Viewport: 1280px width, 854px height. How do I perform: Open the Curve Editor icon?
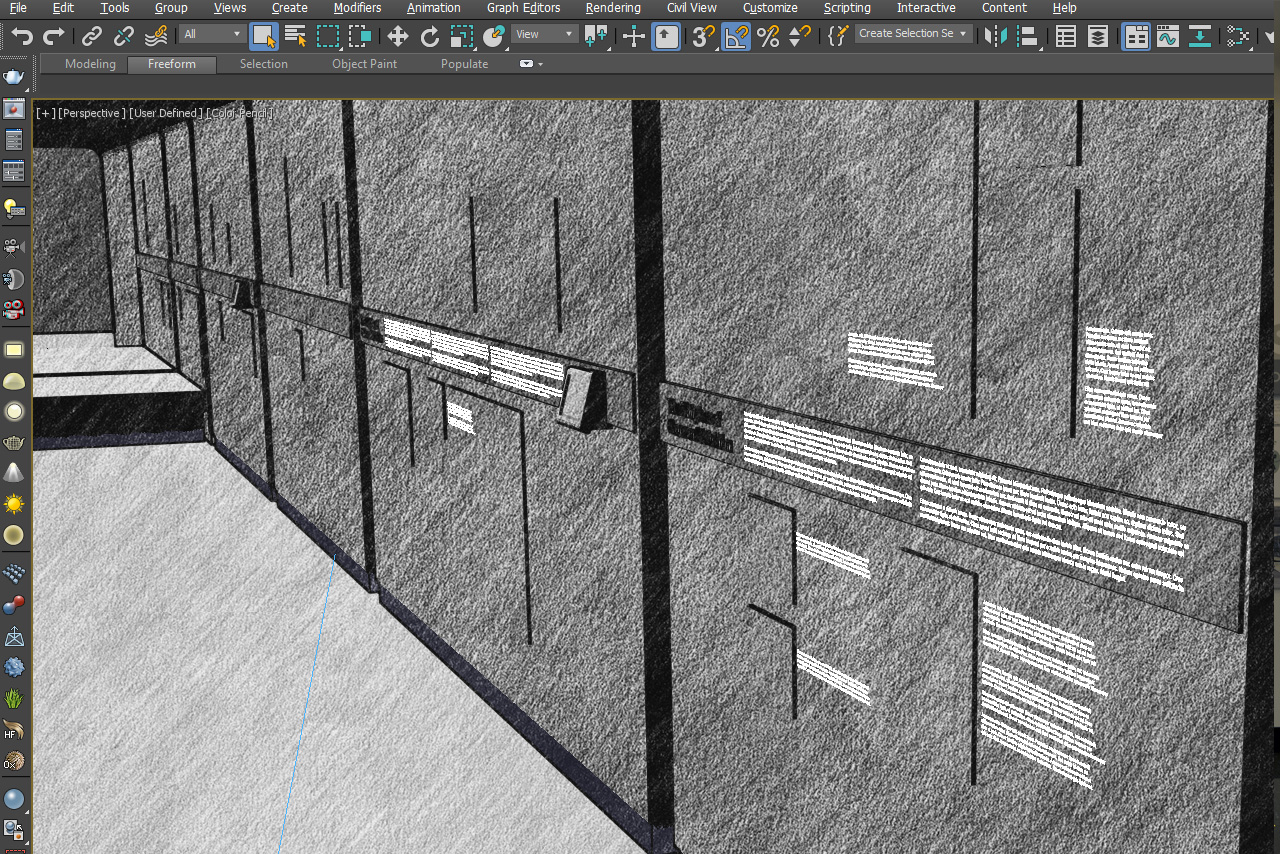(x=1168, y=37)
